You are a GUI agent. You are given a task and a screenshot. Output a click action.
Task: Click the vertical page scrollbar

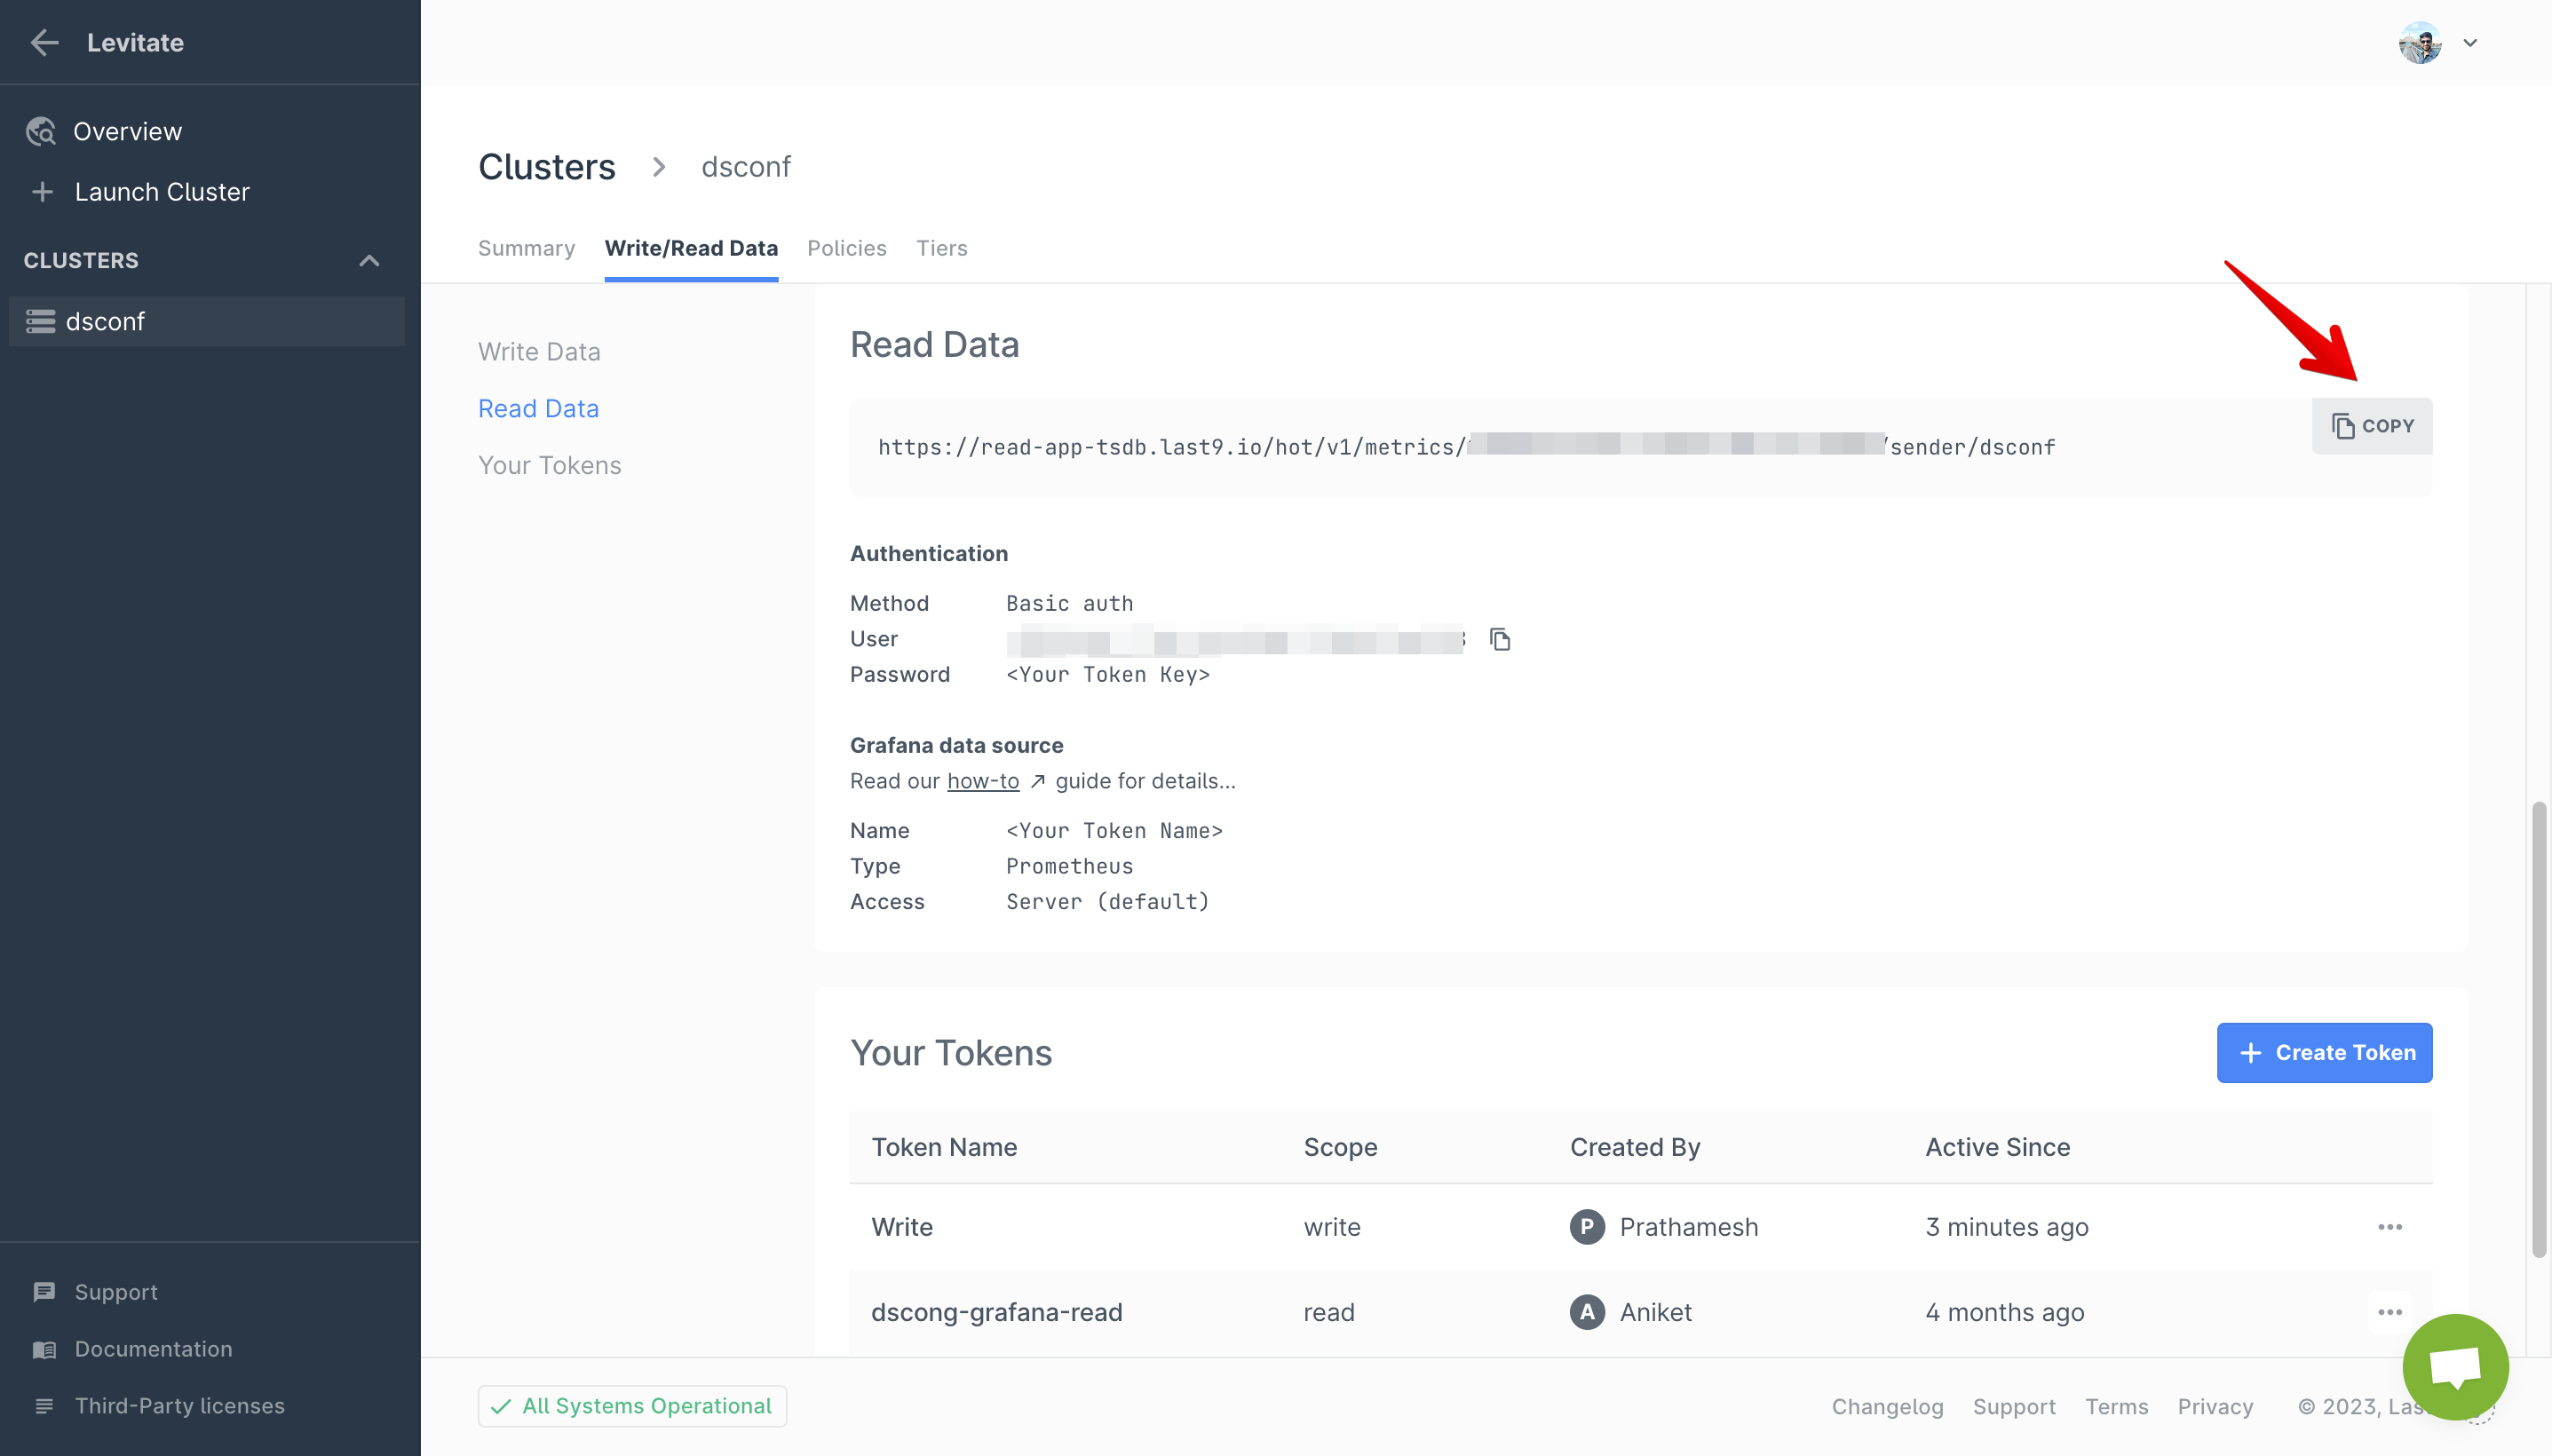pos(2538,1028)
